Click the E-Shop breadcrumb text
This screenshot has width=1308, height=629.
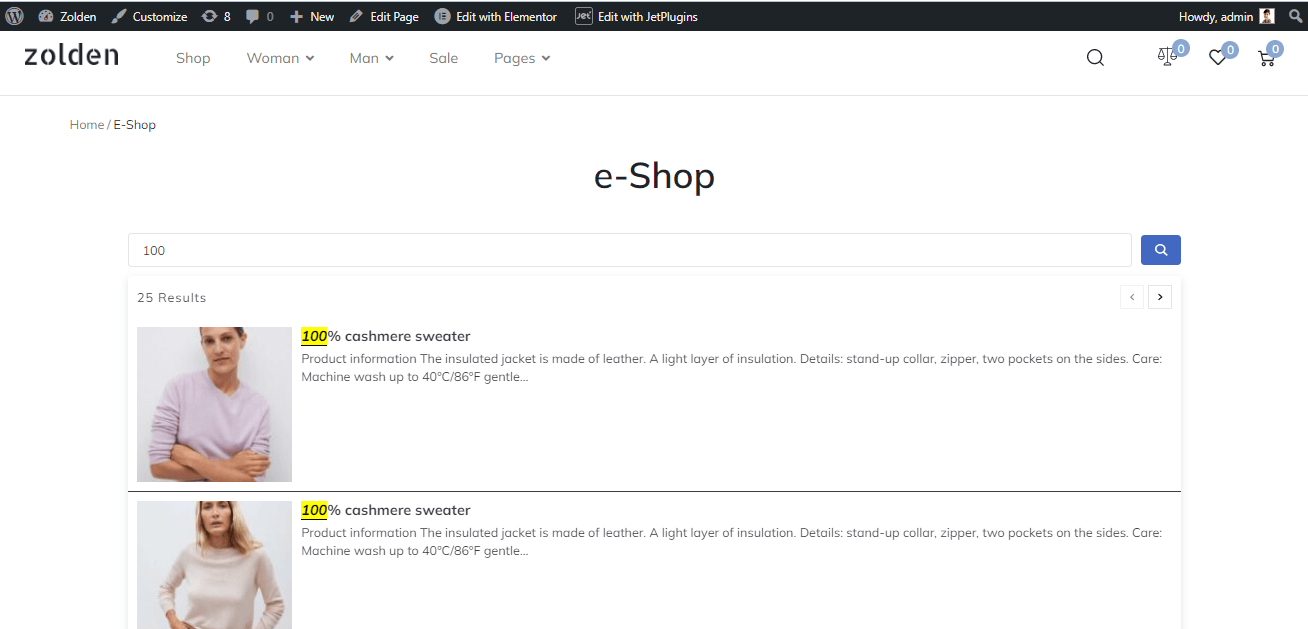(135, 125)
